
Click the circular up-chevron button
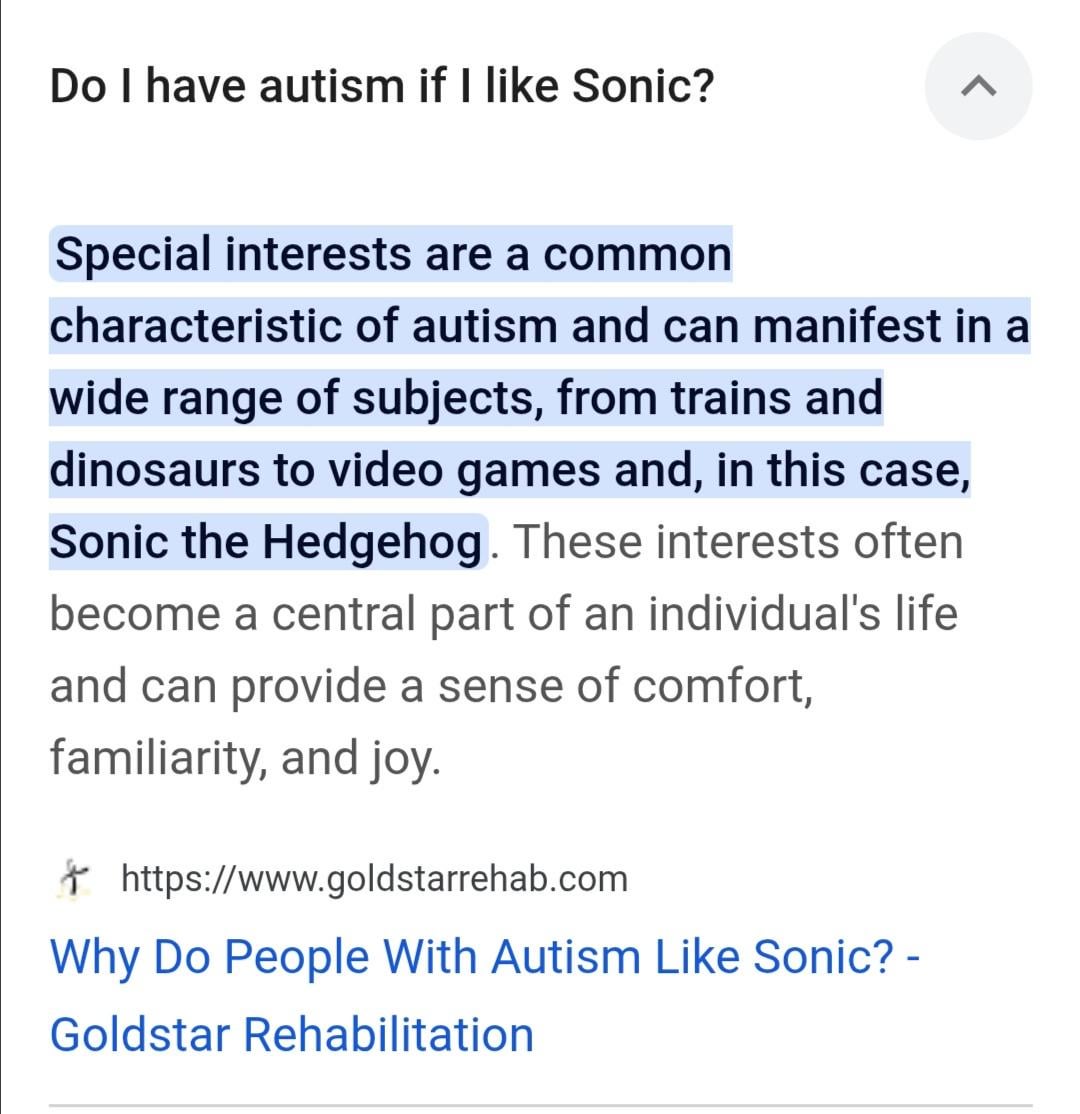[978, 87]
